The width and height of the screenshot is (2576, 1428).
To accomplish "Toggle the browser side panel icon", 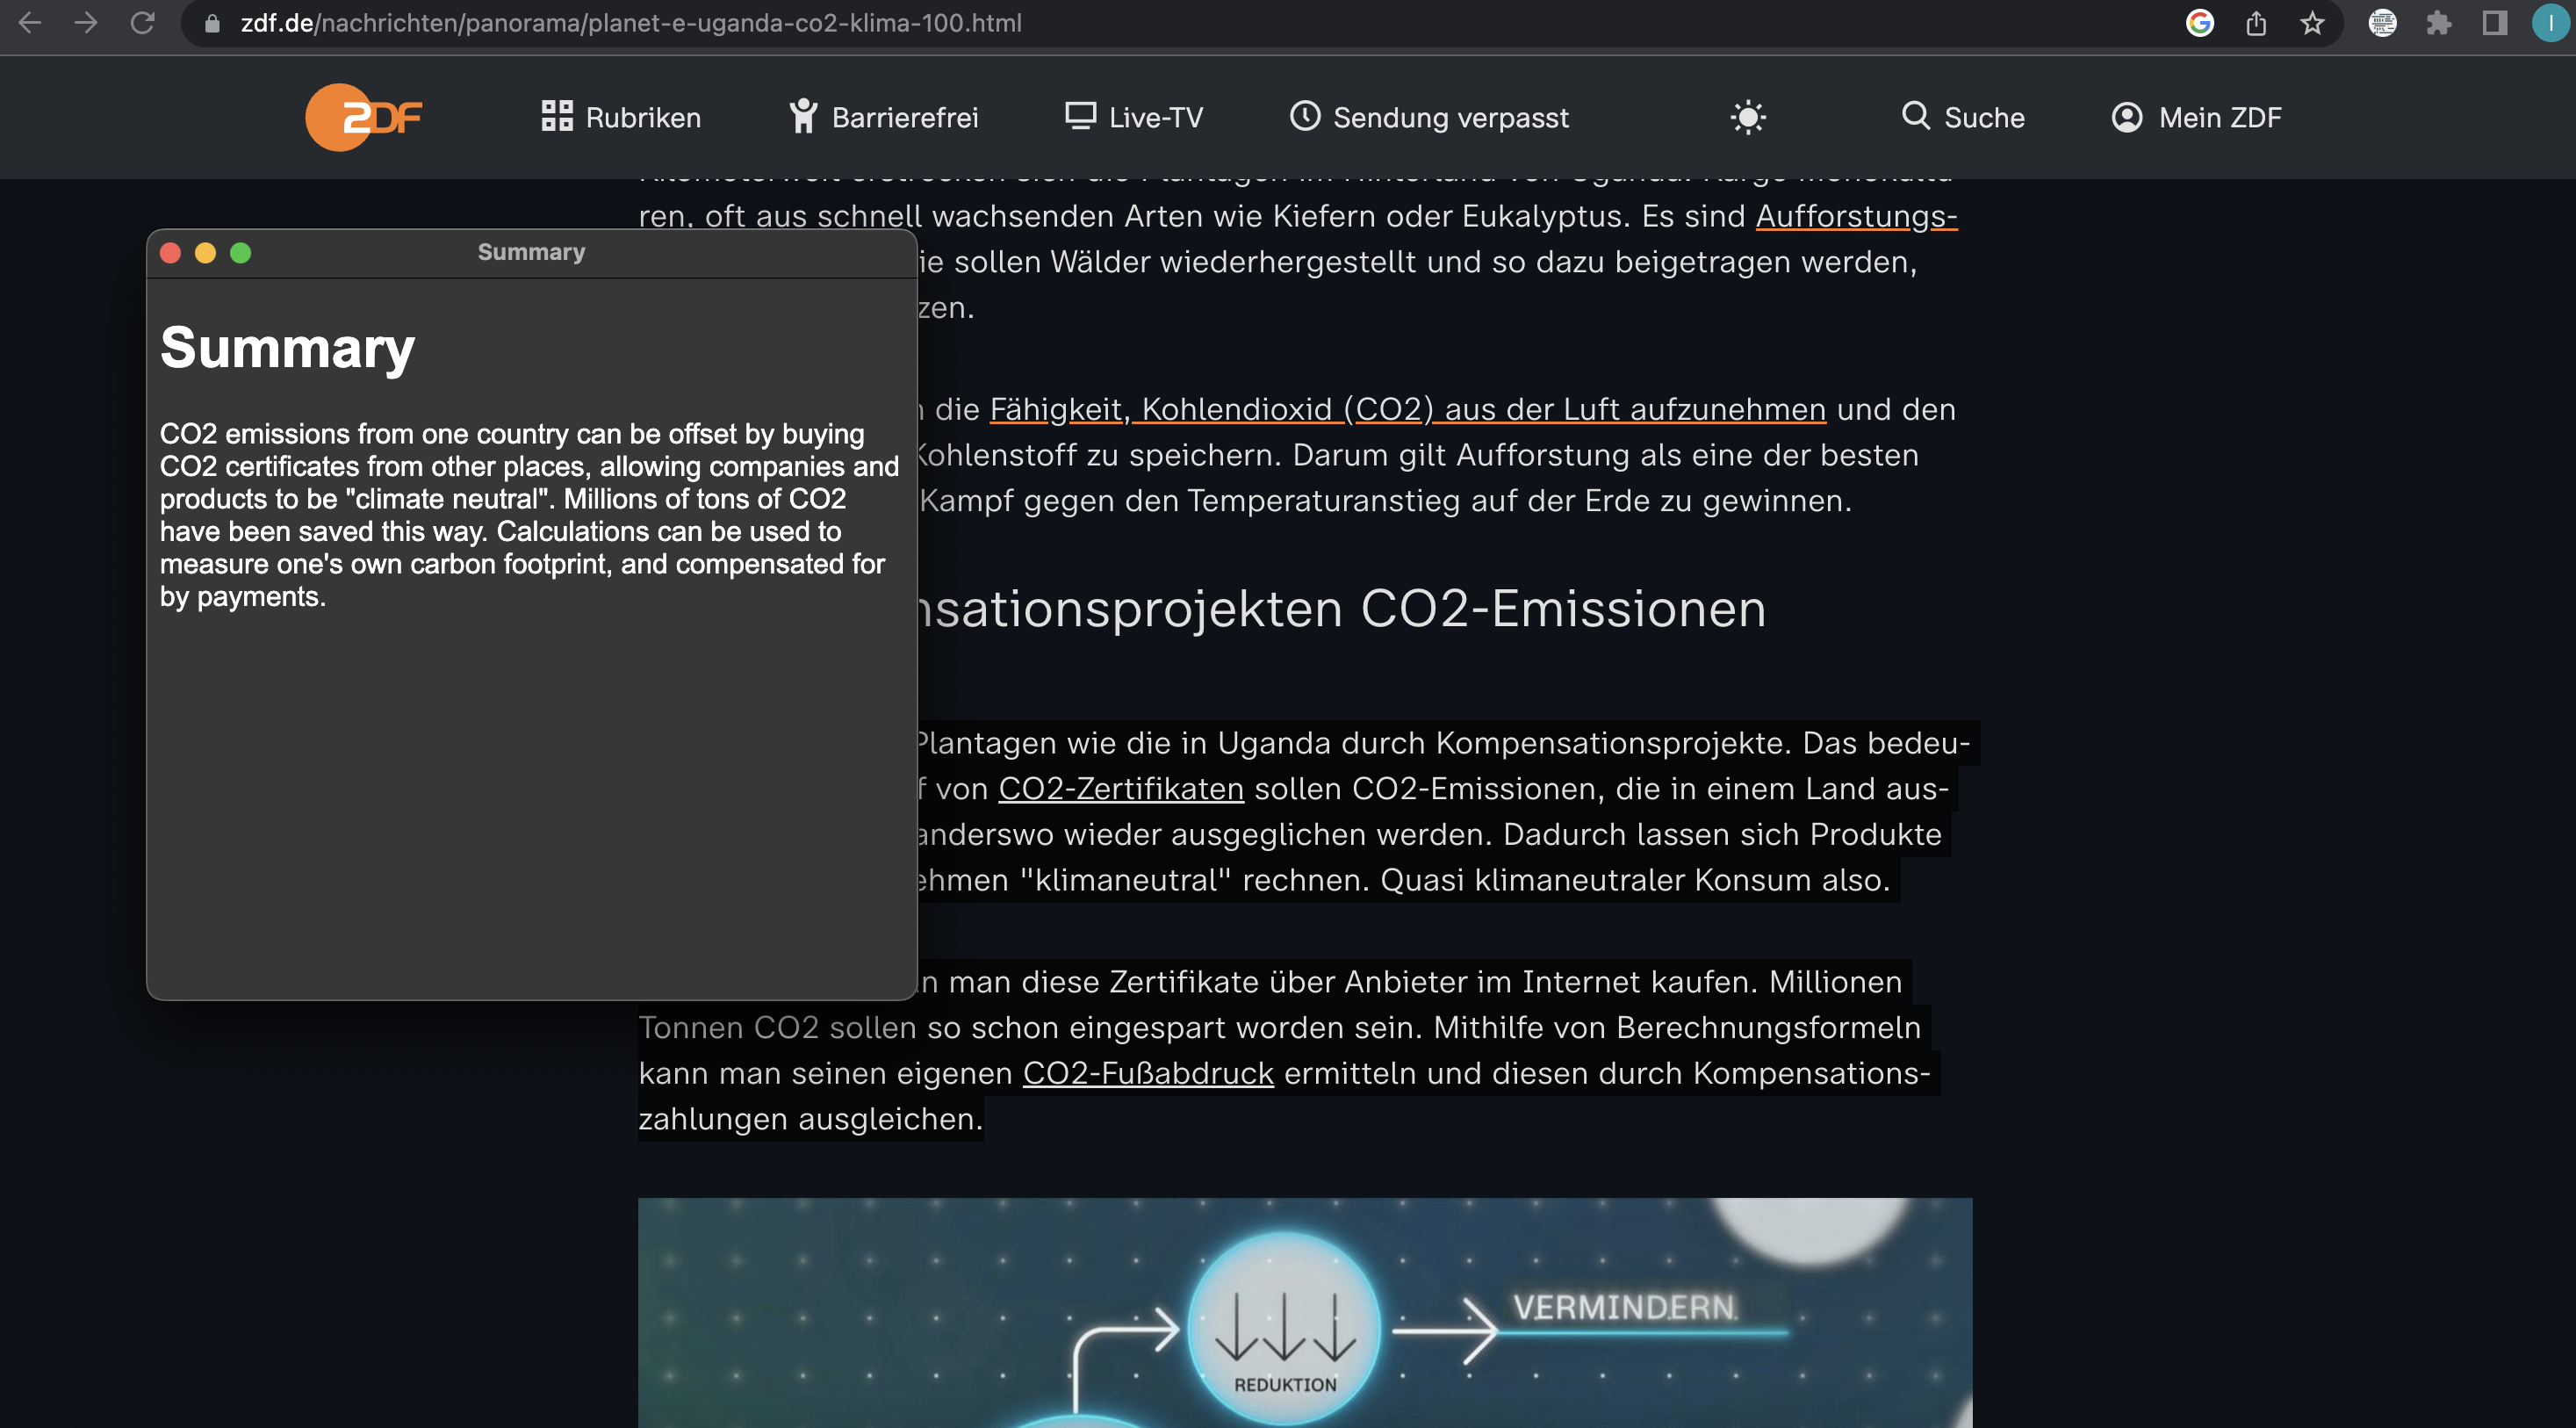I will pos(2495,23).
